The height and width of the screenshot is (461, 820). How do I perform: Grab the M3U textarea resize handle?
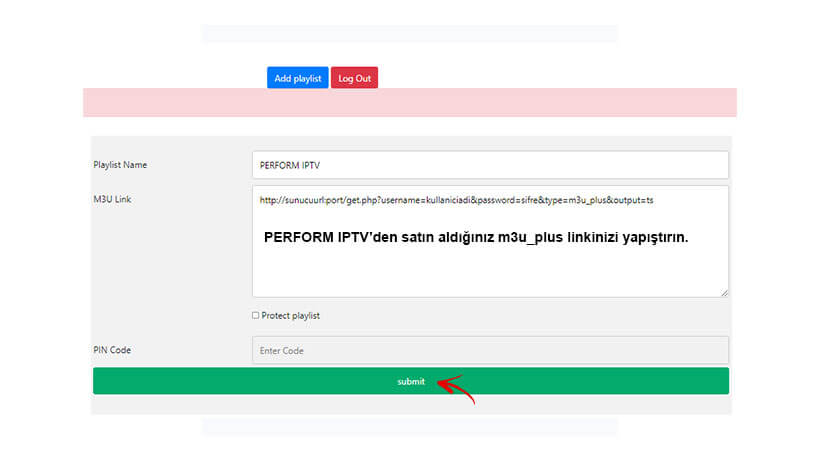(724, 293)
